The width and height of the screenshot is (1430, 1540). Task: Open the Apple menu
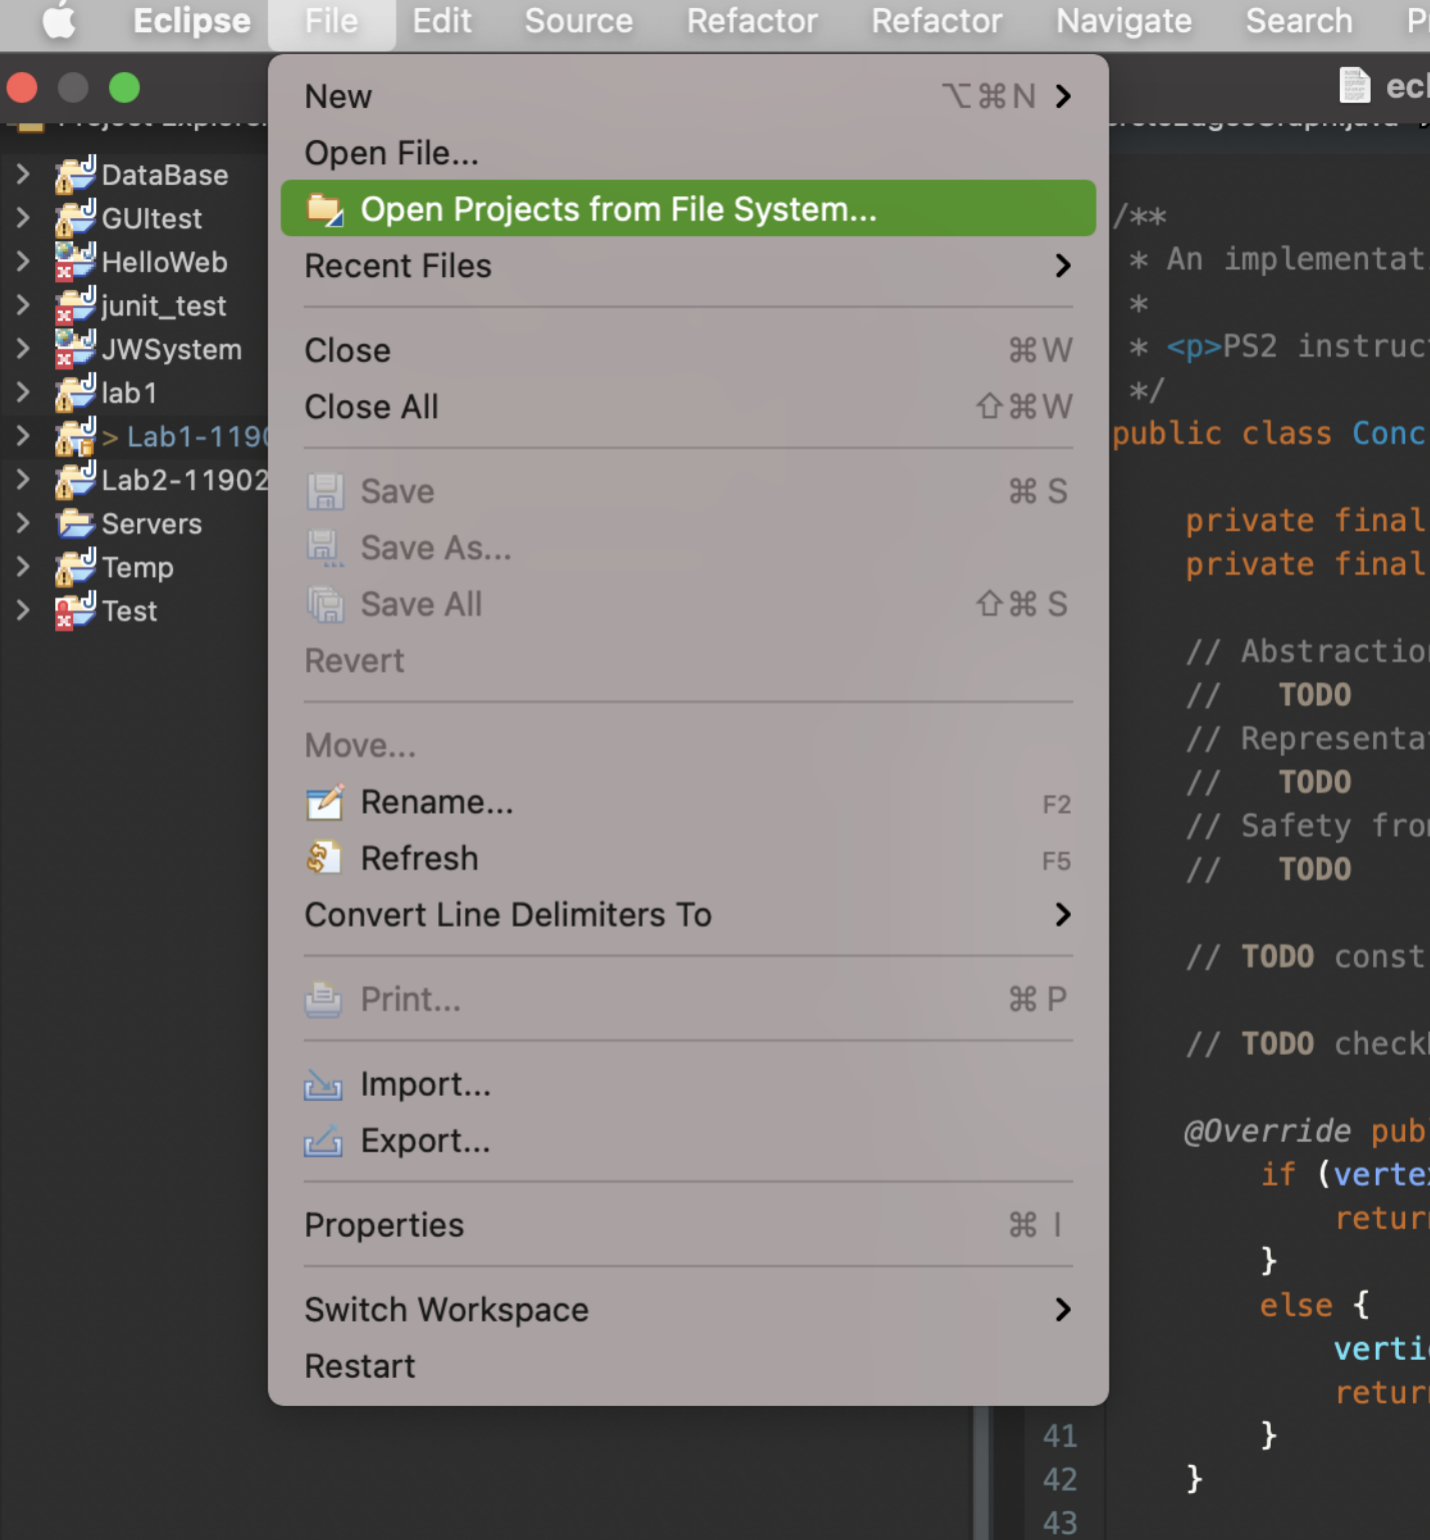pos(59,21)
